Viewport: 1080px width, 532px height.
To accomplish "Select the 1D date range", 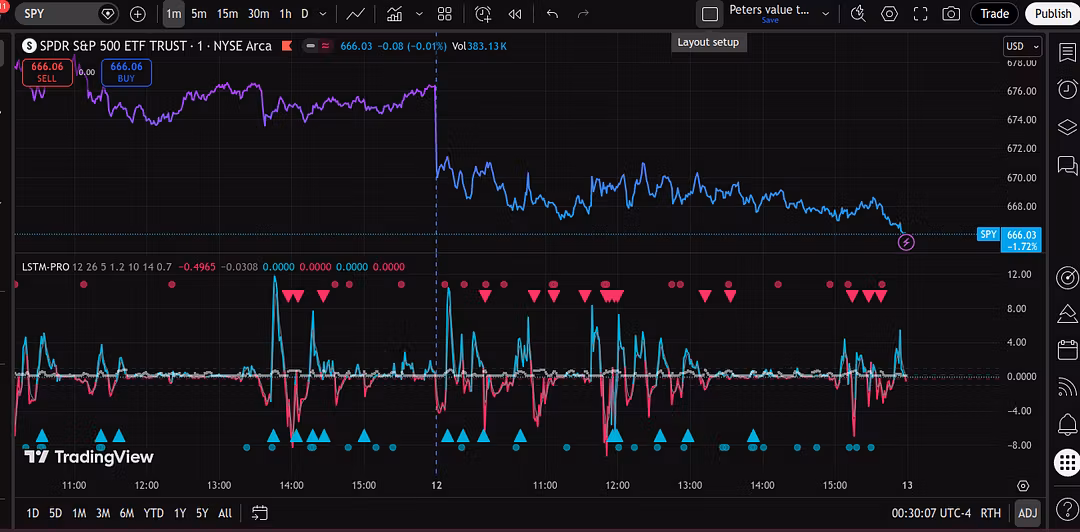I will [x=32, y=513].
